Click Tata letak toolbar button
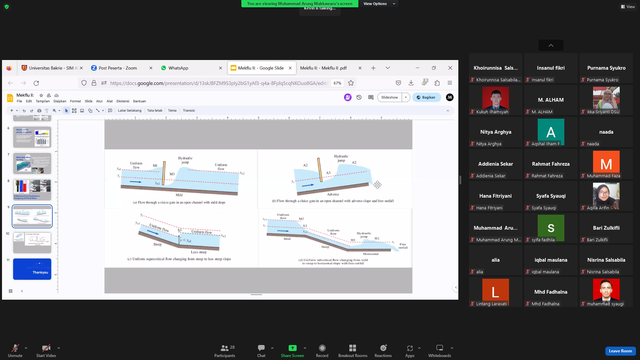The height and width of the screenshot is (360, 640). tap(155, 111)
